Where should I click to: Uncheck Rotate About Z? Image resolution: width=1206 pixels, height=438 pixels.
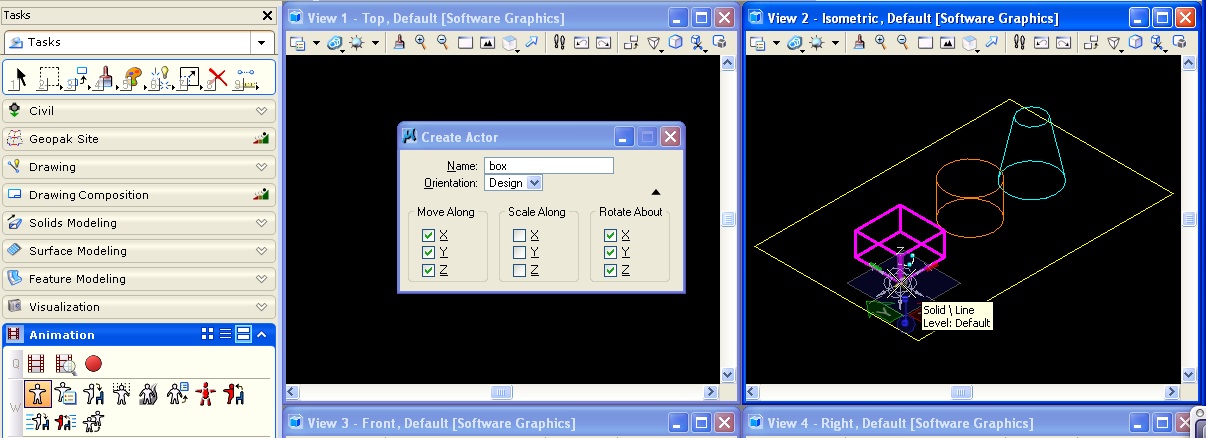click(x=610, y=271)
